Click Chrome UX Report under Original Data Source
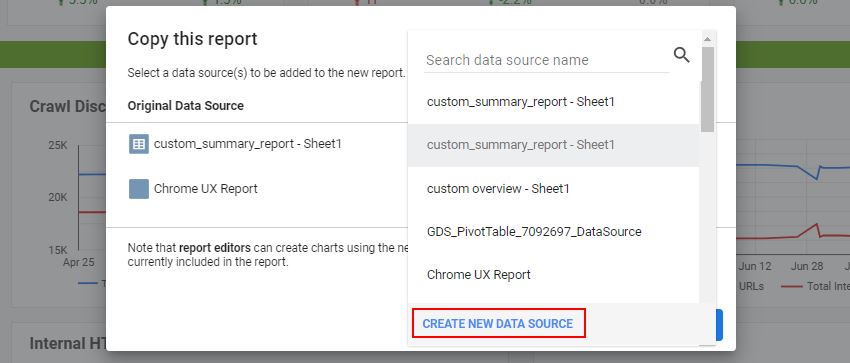The image size is (850, 363). (205, 189)
